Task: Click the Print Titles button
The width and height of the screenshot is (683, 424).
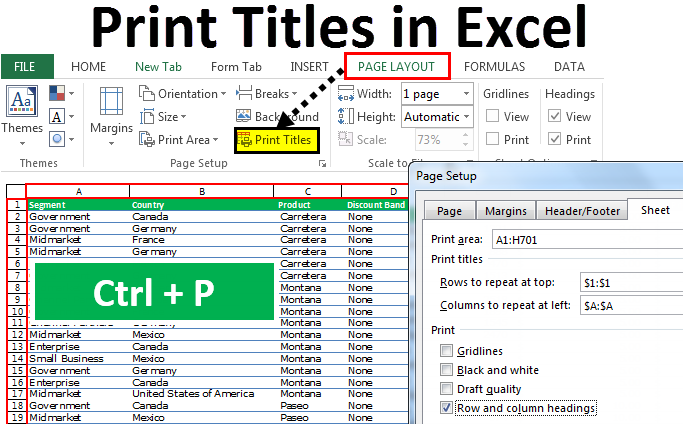Action: pos(277,140)
